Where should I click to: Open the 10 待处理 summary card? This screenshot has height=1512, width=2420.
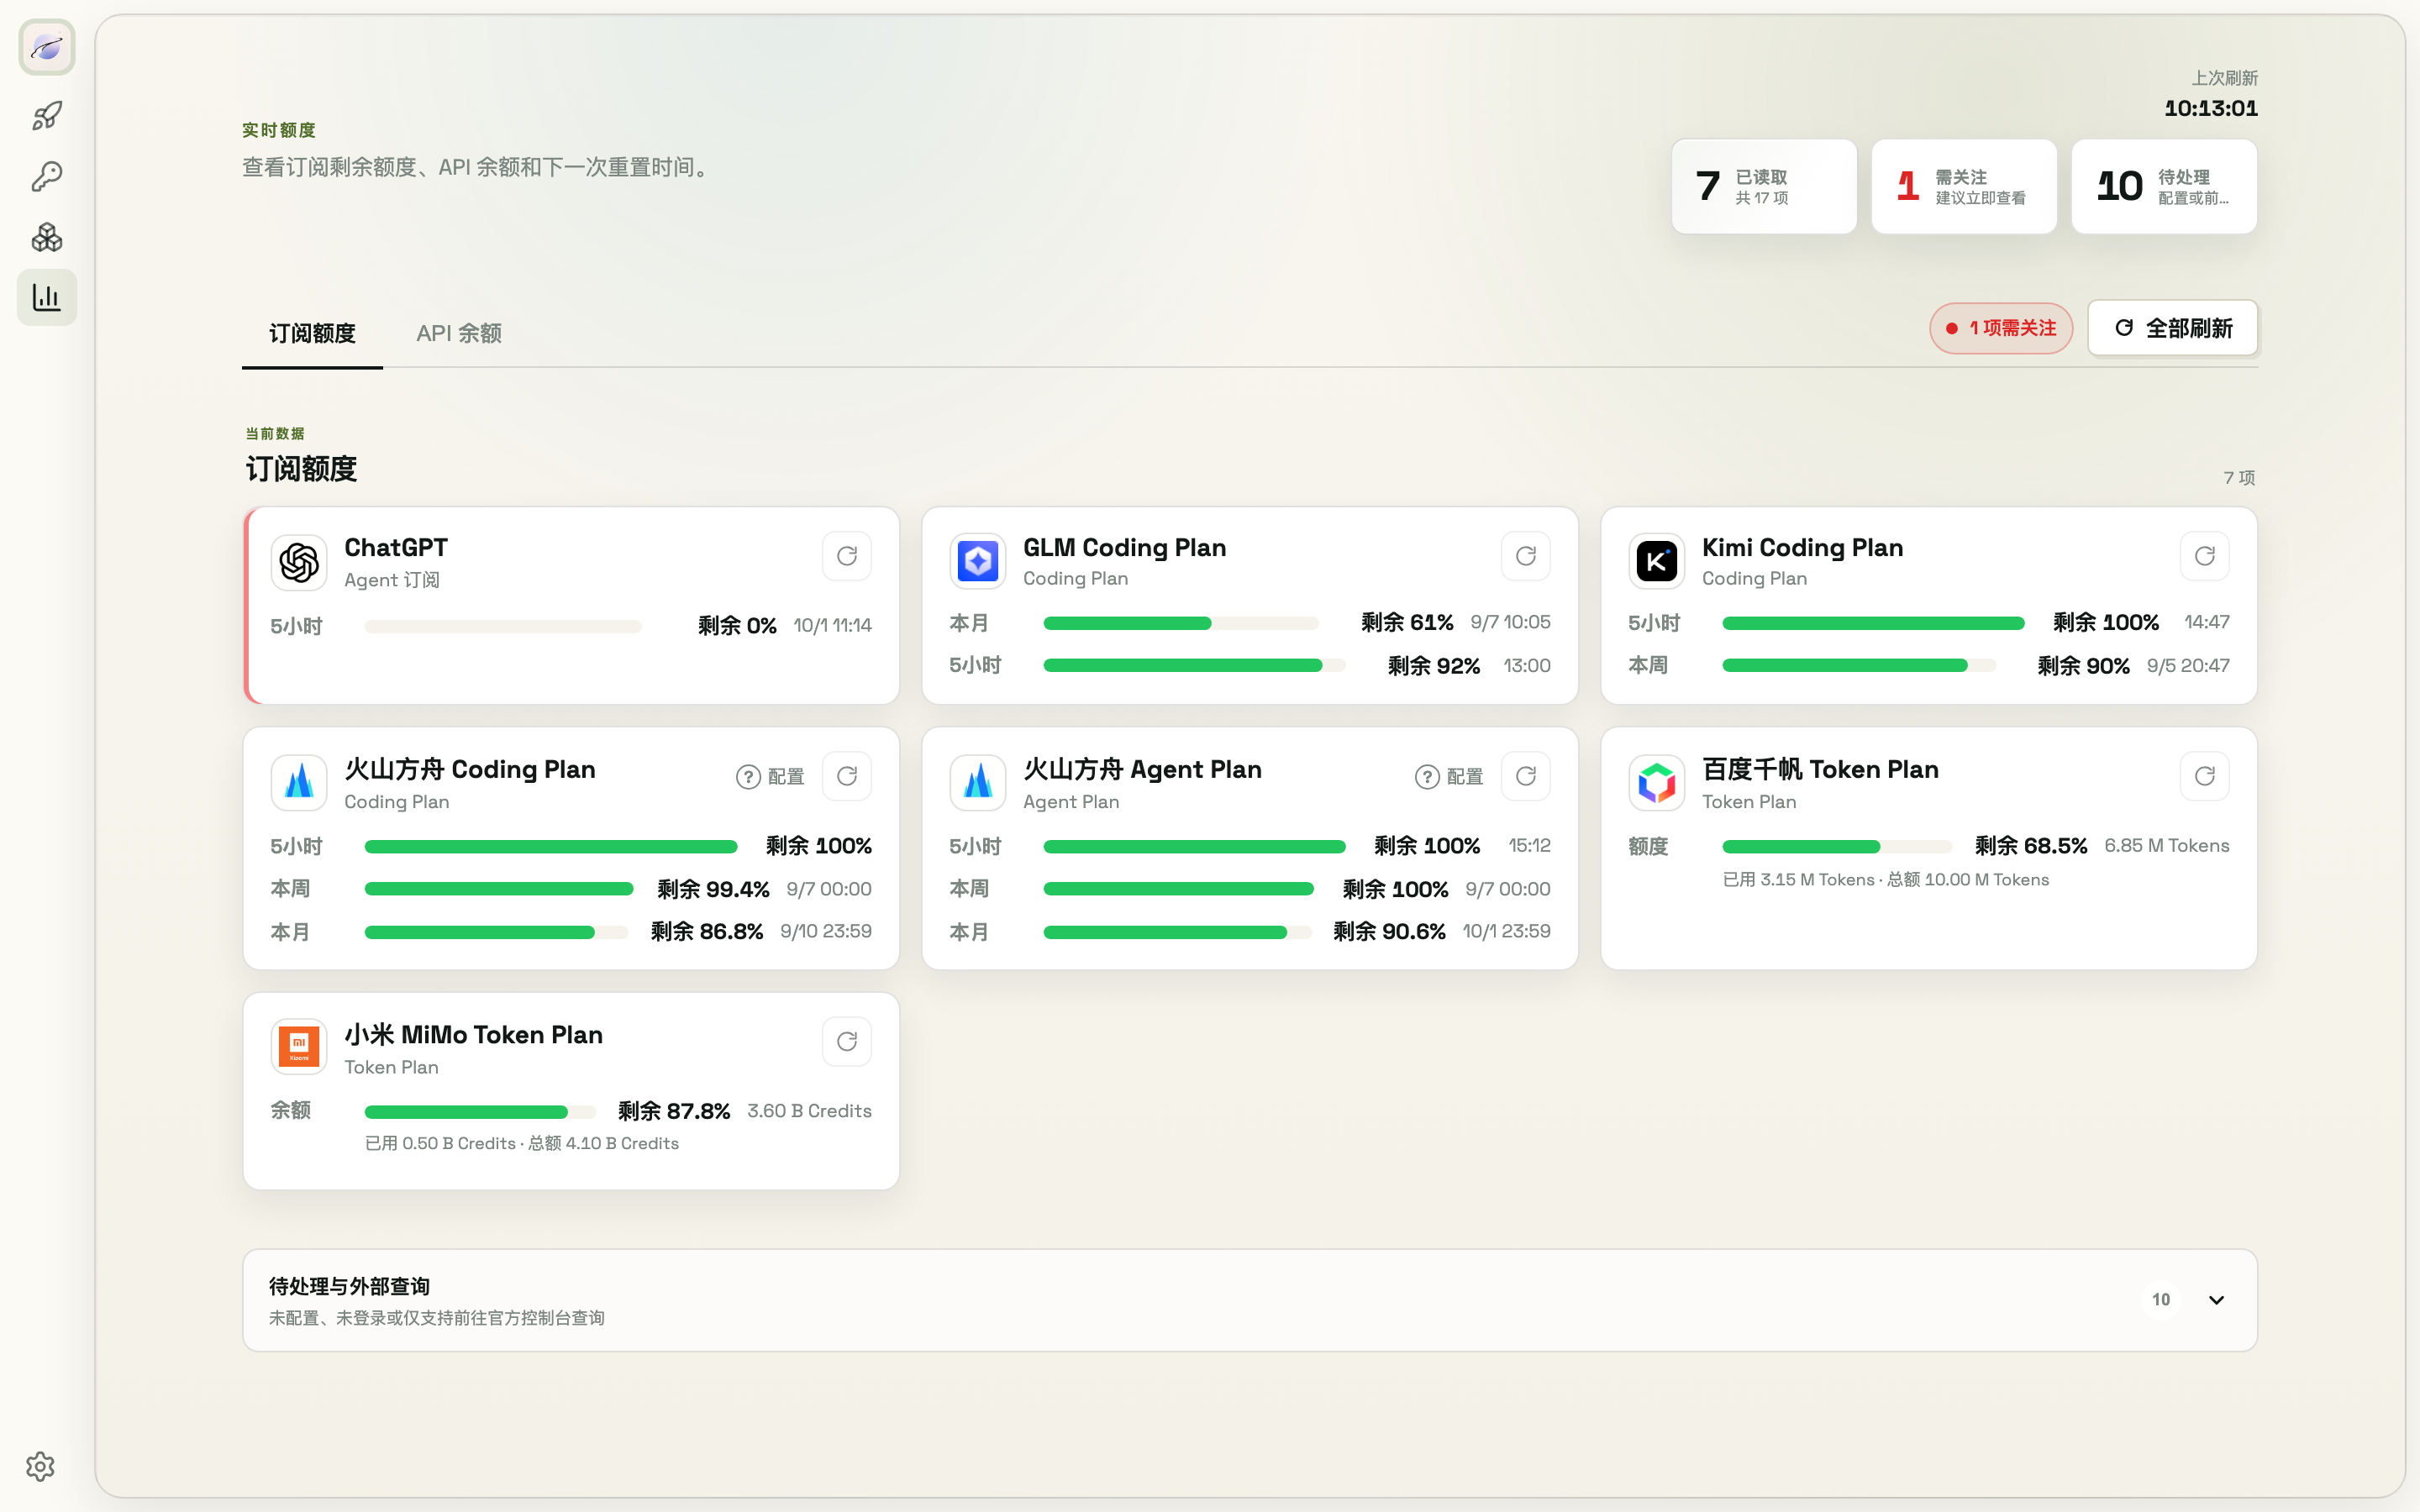click(2164, 187)
